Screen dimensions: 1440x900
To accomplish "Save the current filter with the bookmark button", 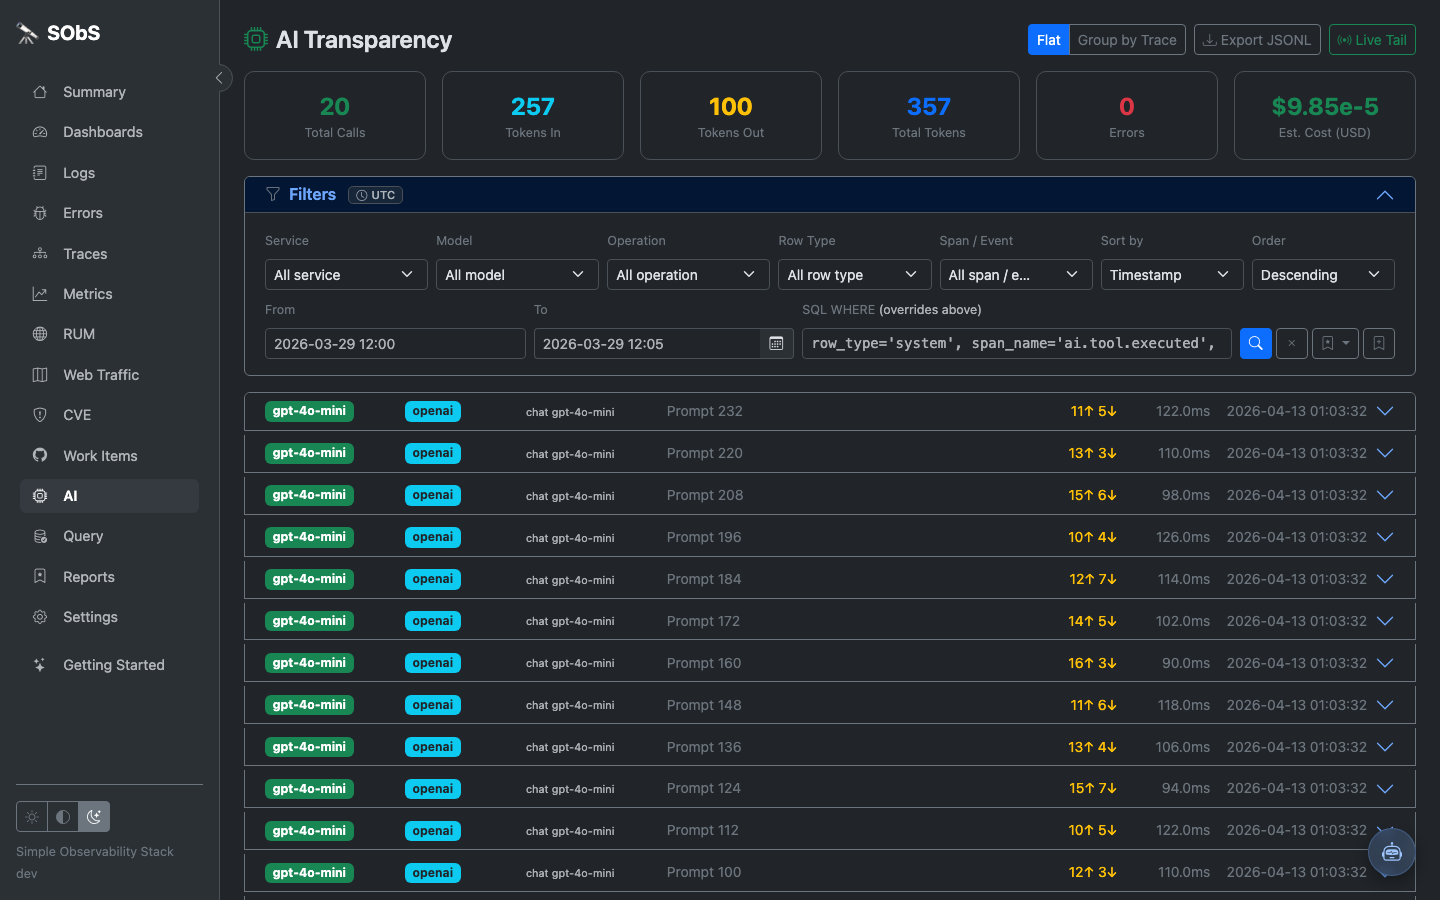I will click(1379, 344).
